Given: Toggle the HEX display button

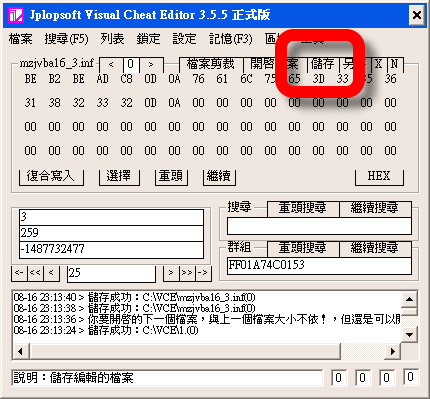Looking at the screenshot, I should (379, 176).
